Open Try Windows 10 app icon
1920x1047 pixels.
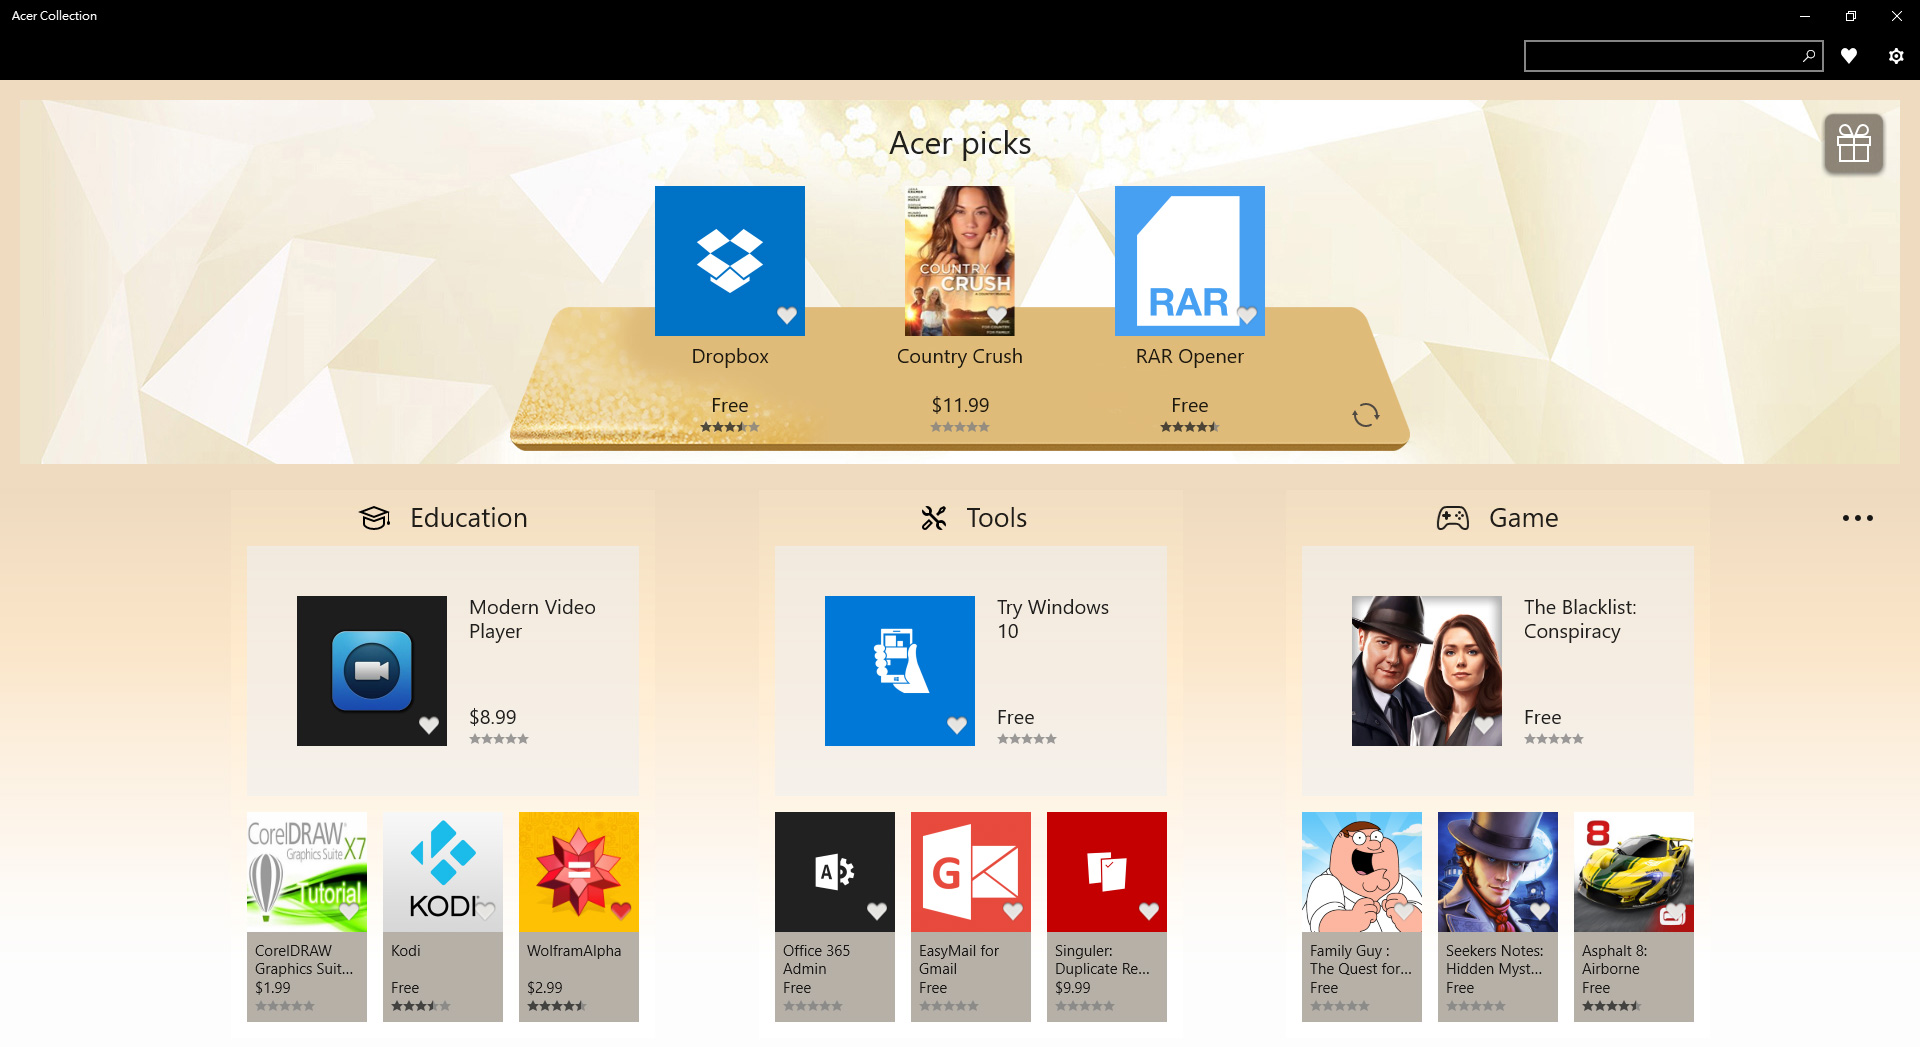point(900,671)
